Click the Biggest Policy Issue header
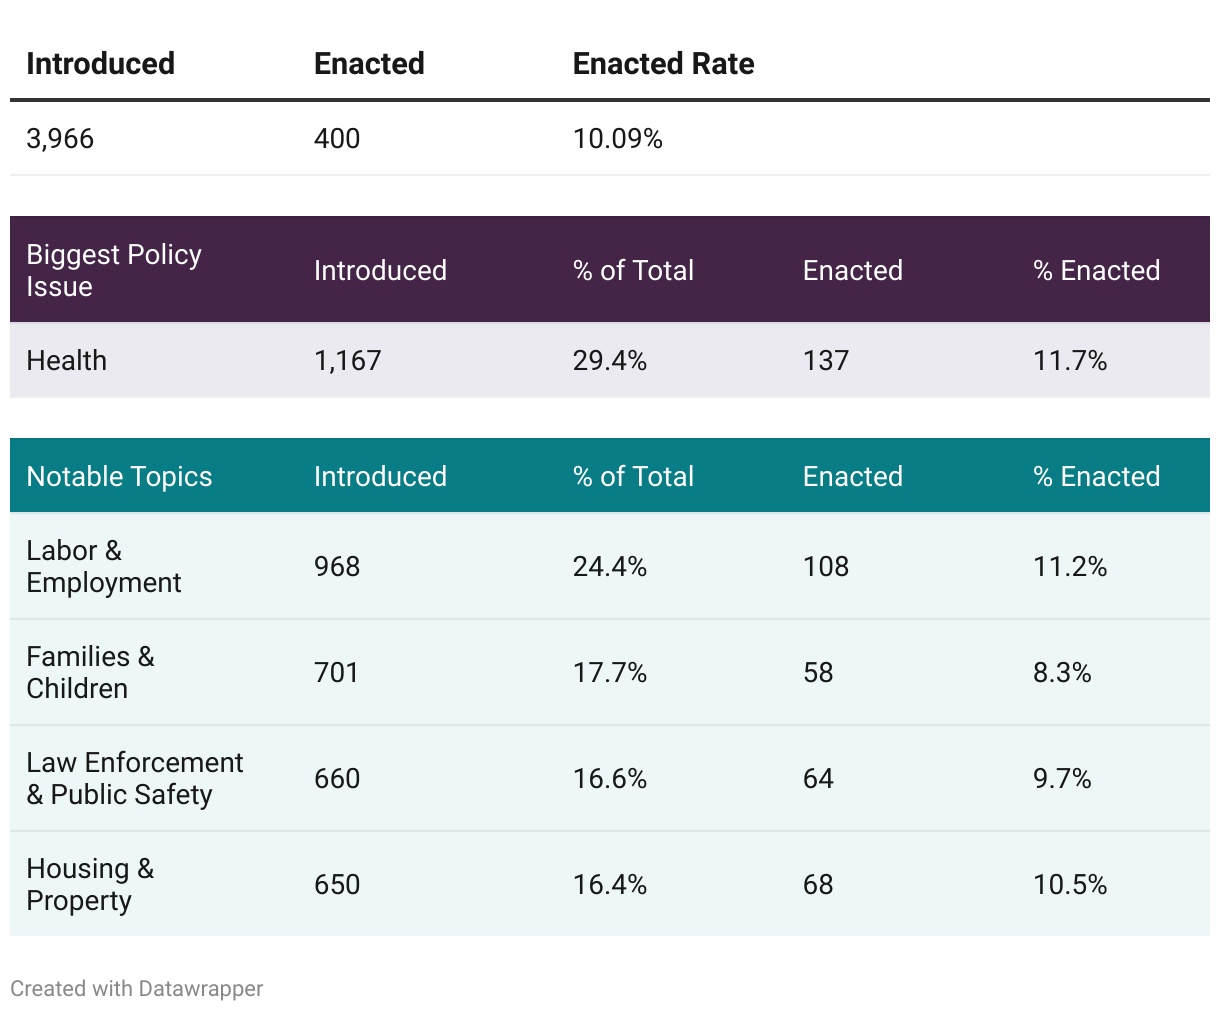 pos(114,270)
